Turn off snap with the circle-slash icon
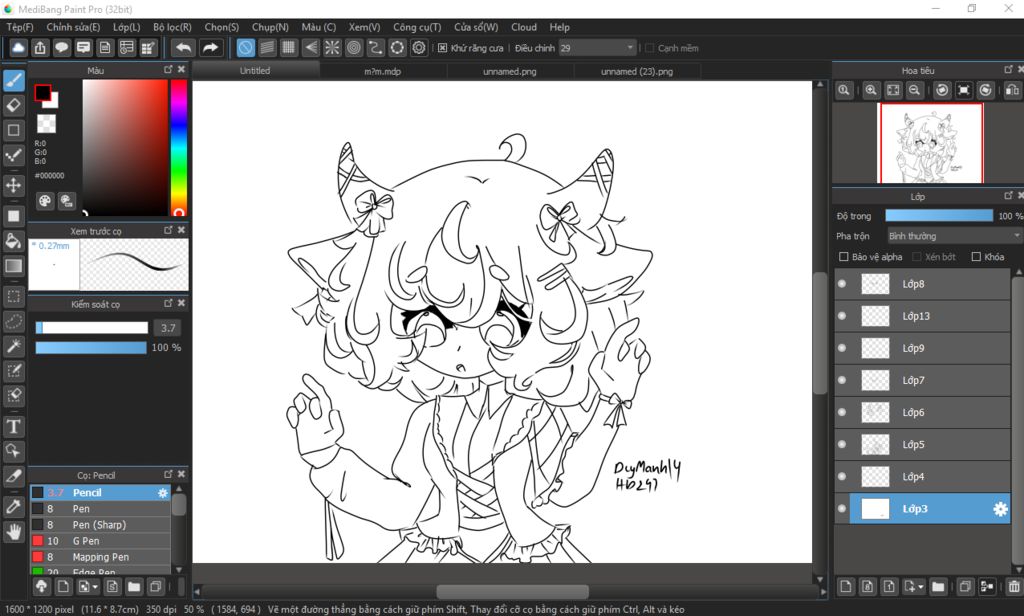Viewport: 1024px width, 616px height. click(x=246, y=48)
